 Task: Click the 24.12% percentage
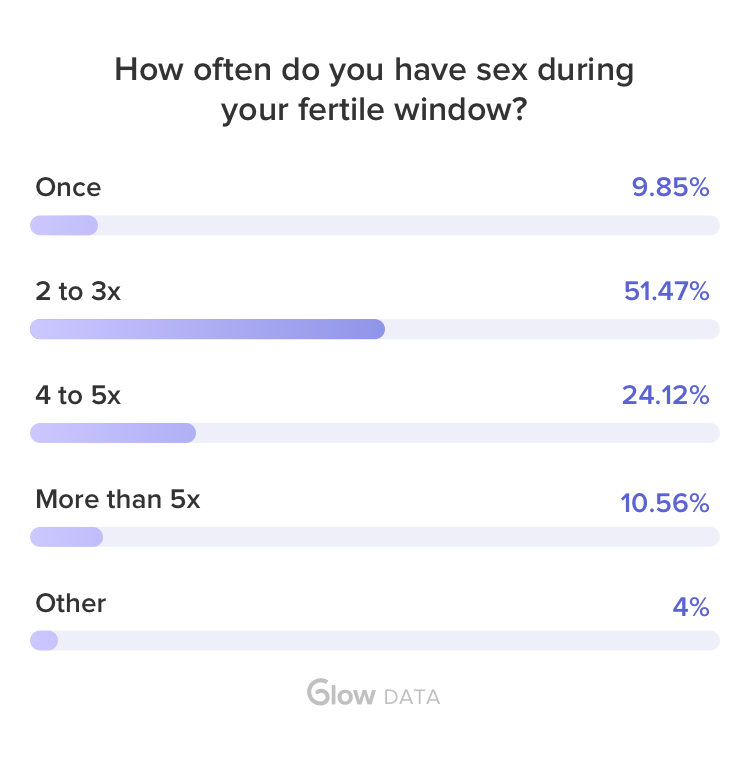[x=666, y=395]
